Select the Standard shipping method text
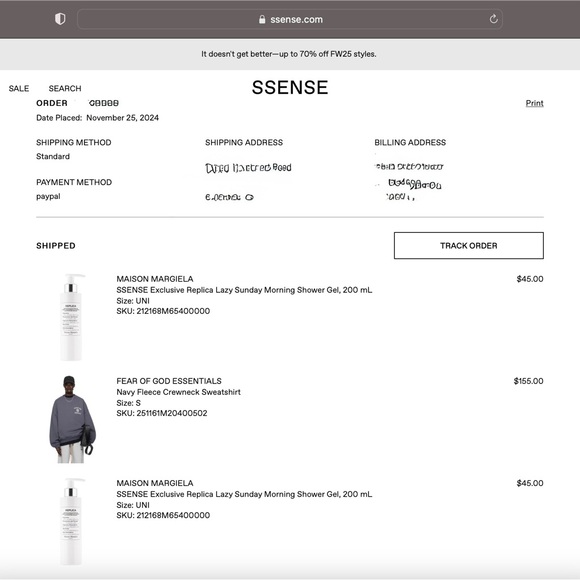Screen dimensions: 580x580 [x=53, y=156]
